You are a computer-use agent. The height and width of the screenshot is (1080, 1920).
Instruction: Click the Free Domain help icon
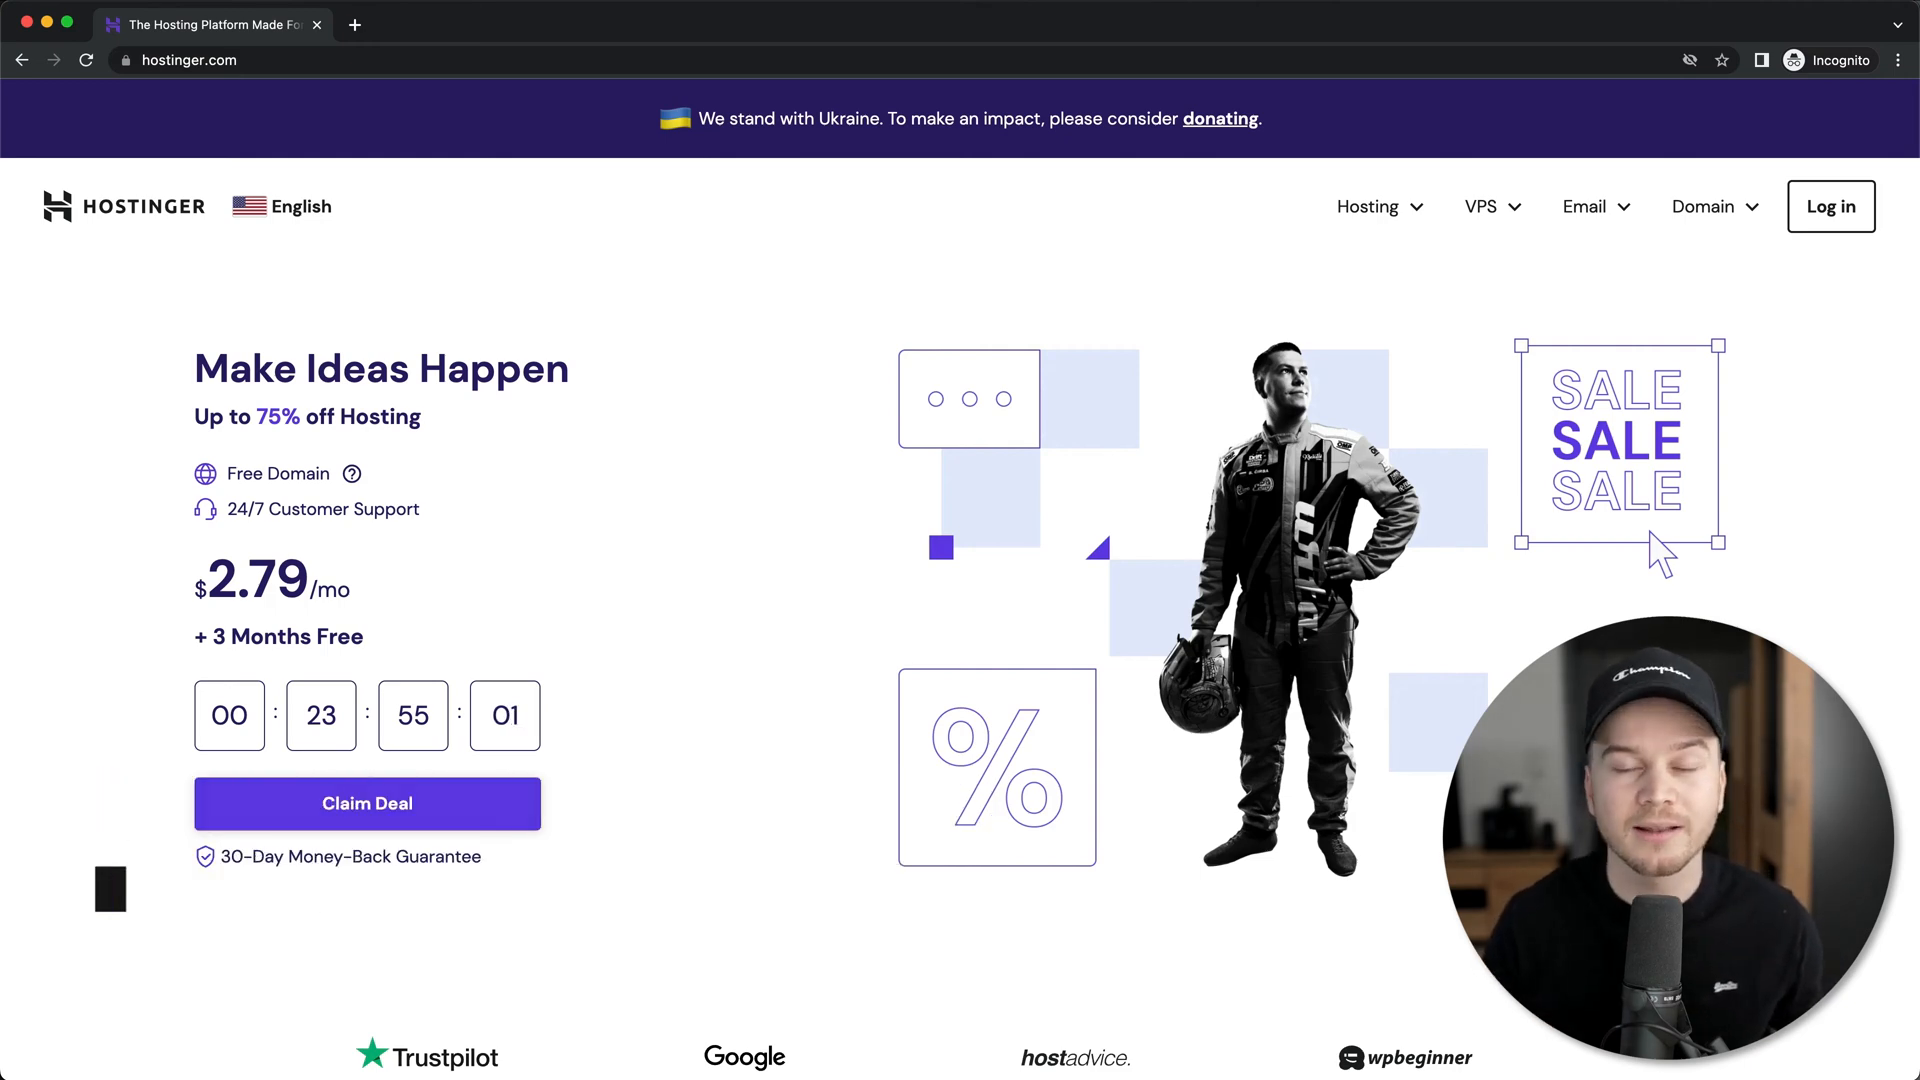[352, 473]
